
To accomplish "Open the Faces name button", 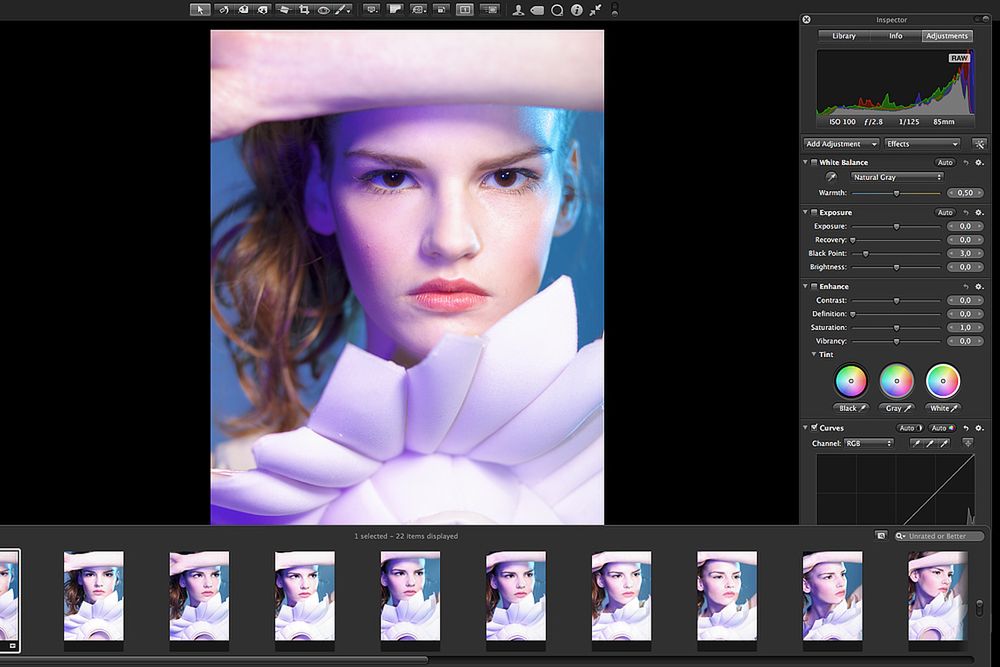I will 518,10.
